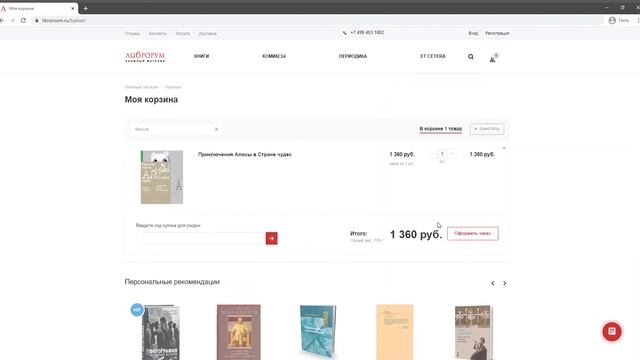Show next recommendations with the right arrow
The width and height of the screenshot is (640, 360).
[x=504, y=283]
